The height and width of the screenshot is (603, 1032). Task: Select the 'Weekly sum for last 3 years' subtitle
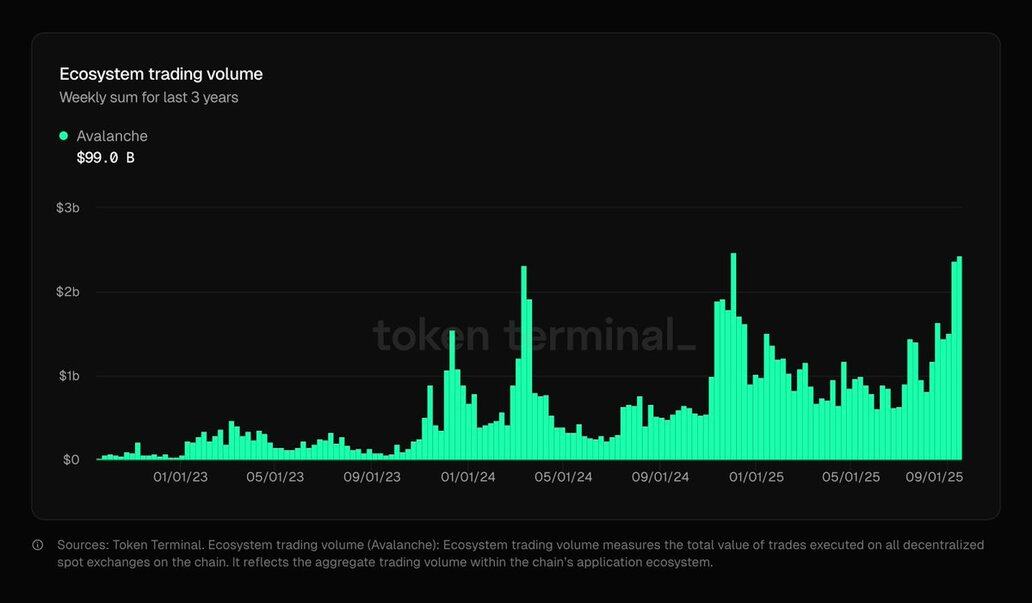(149, 97)
